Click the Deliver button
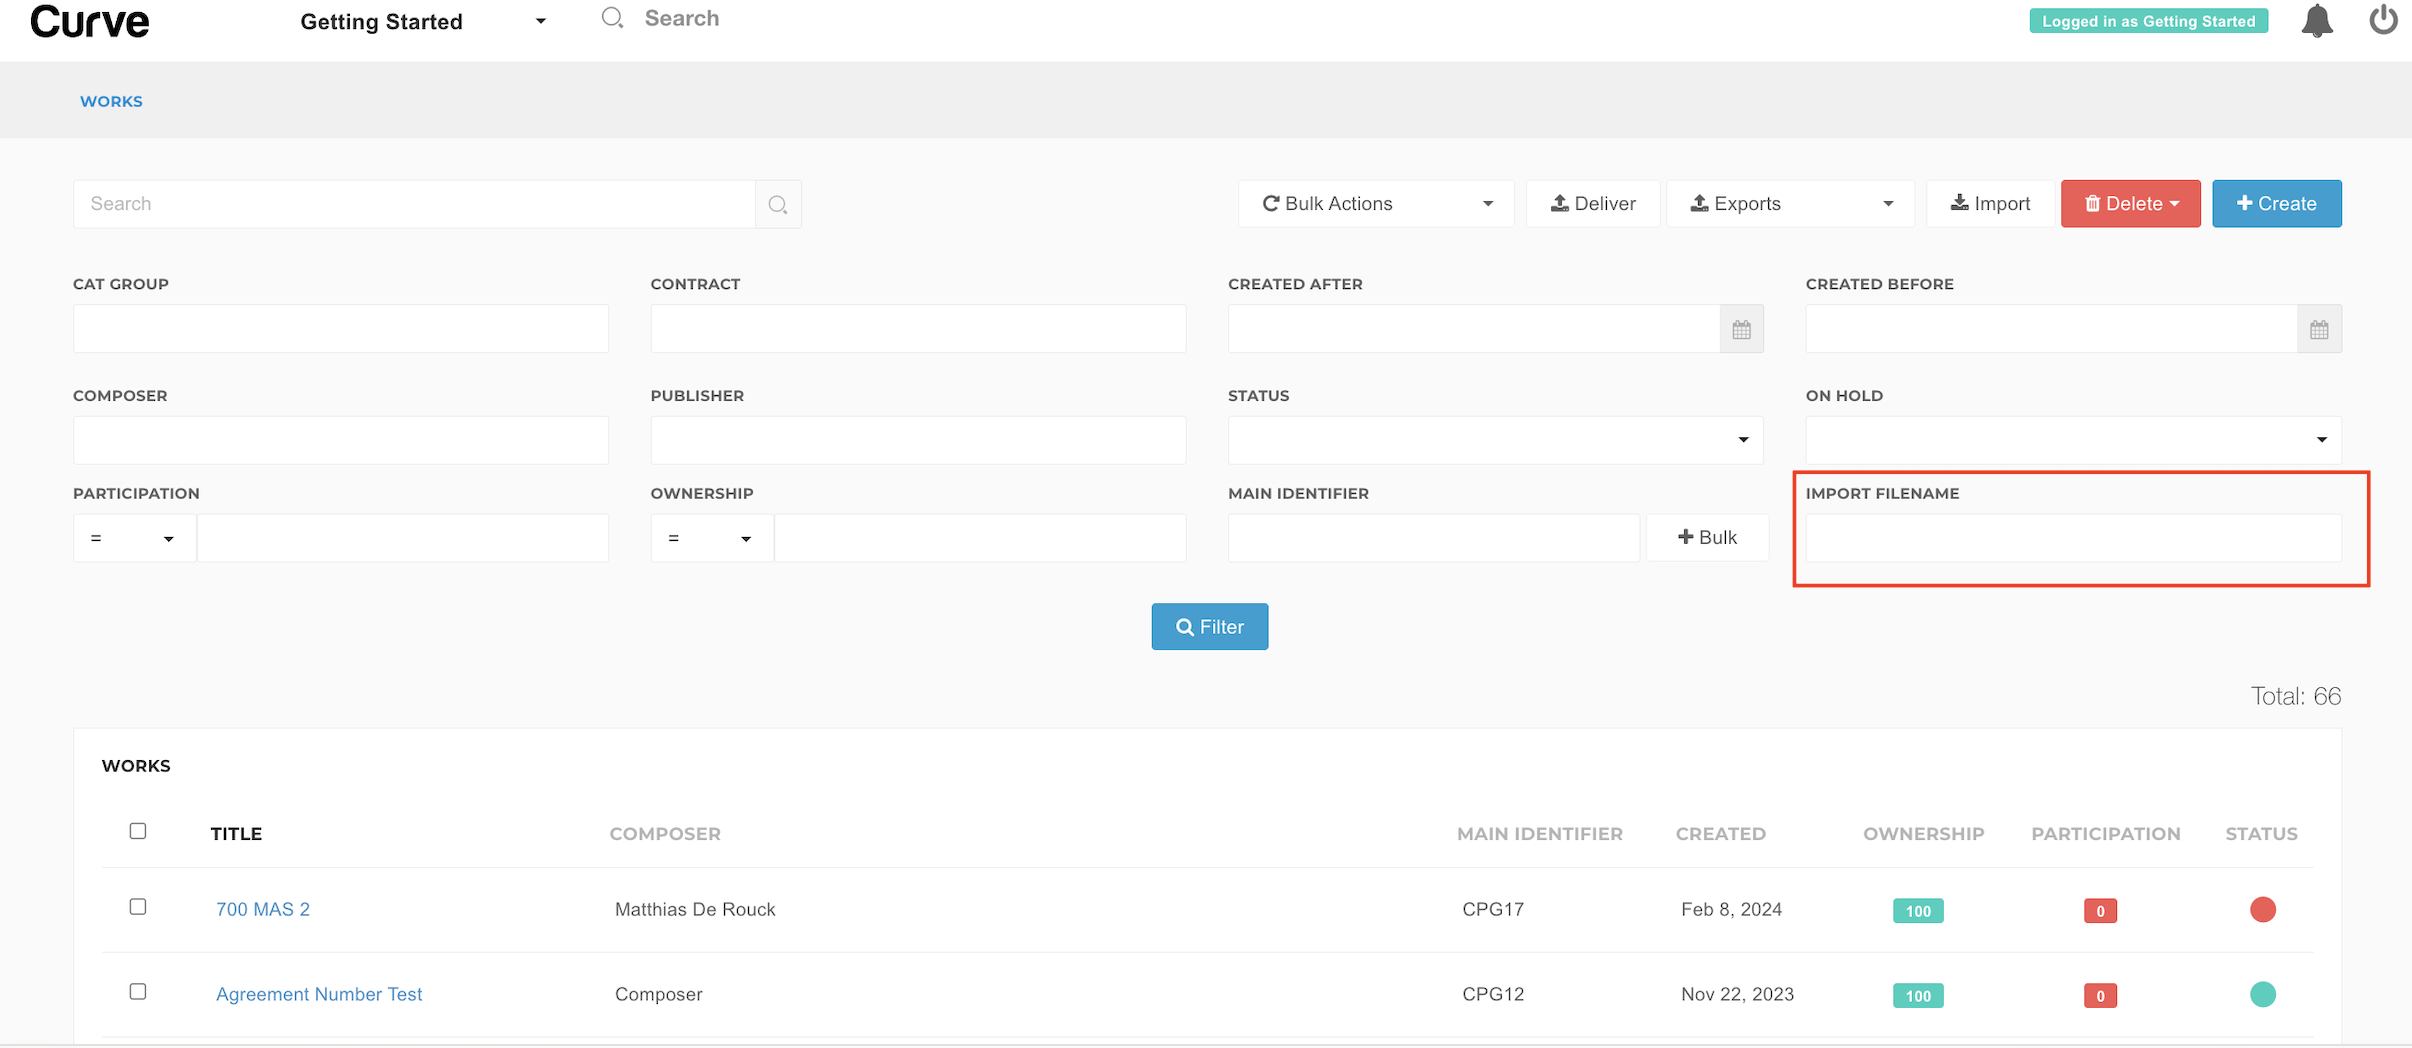Screen dimensions: 2412x1048 (1593, 204)
